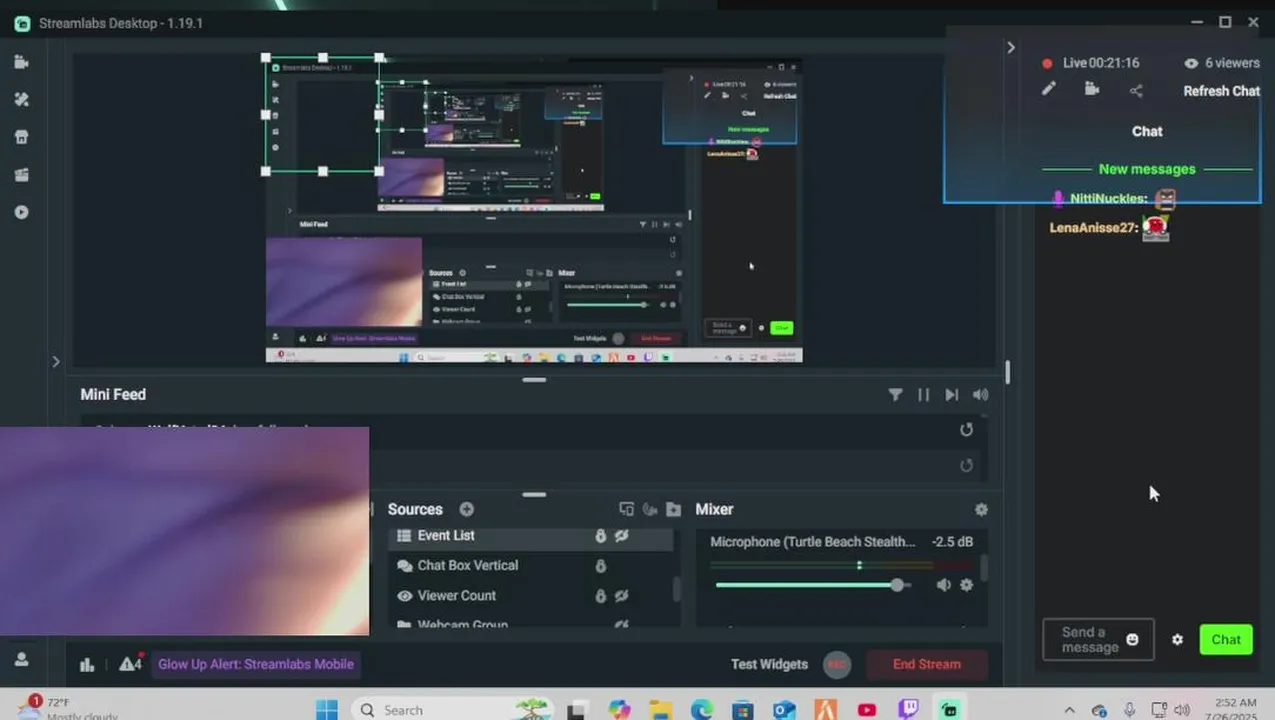This screenshot has height=720, width=1275.
Task: Click the Windows Start button
Action: [327, 710]
